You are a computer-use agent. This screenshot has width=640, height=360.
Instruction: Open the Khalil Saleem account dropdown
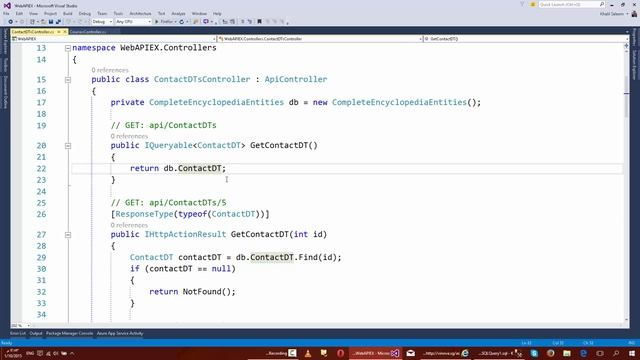pos(614,14)
